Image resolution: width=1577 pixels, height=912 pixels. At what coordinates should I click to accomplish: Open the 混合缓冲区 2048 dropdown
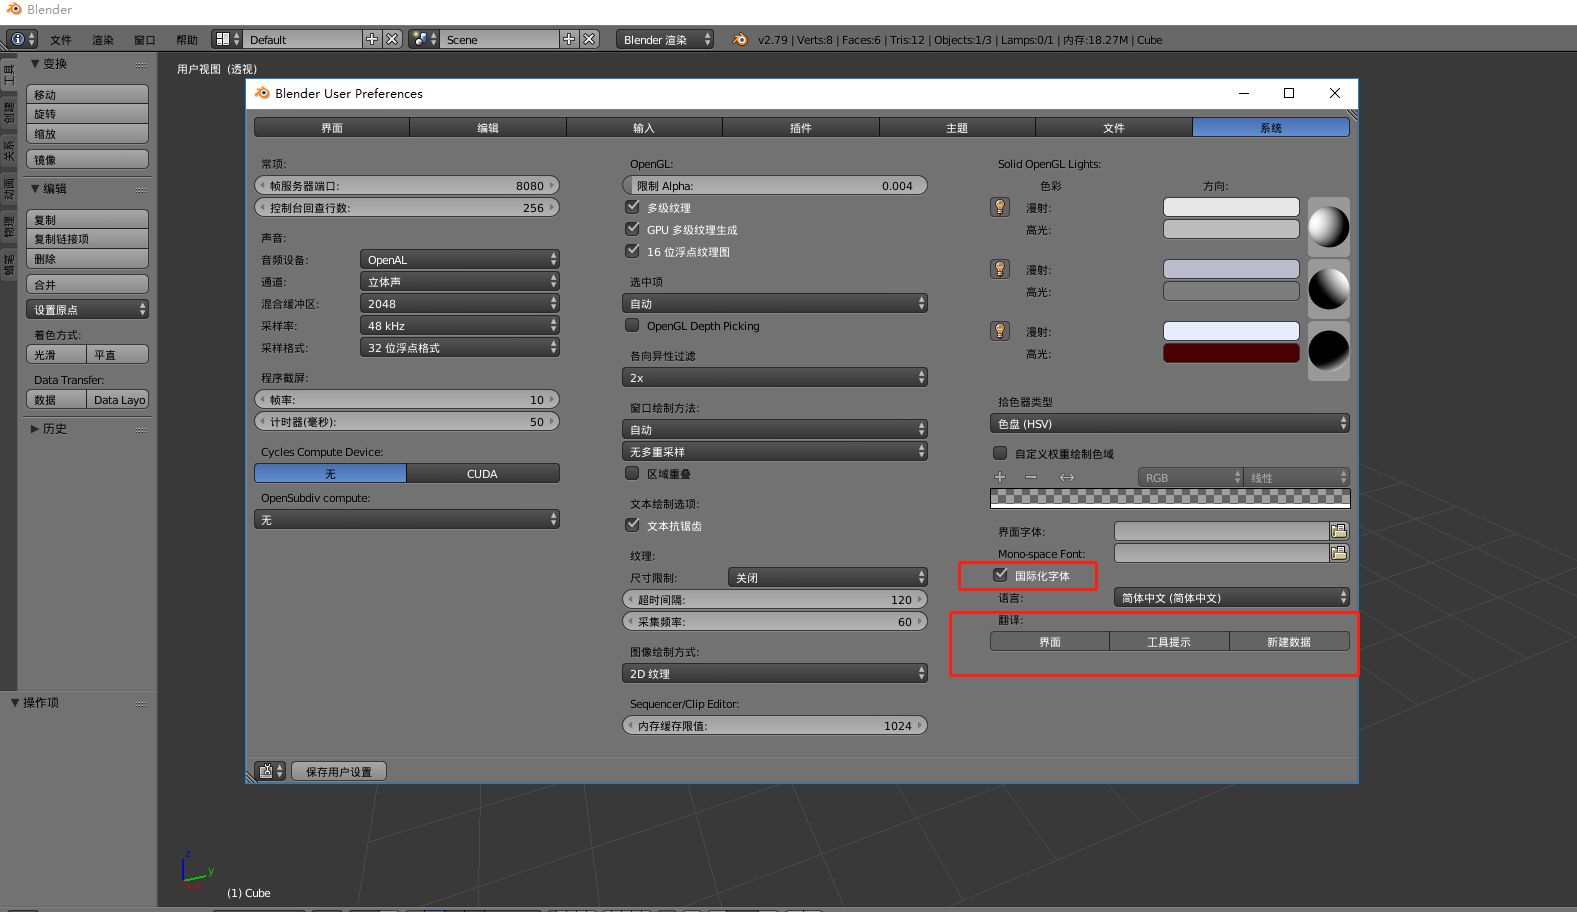point(459,303)
